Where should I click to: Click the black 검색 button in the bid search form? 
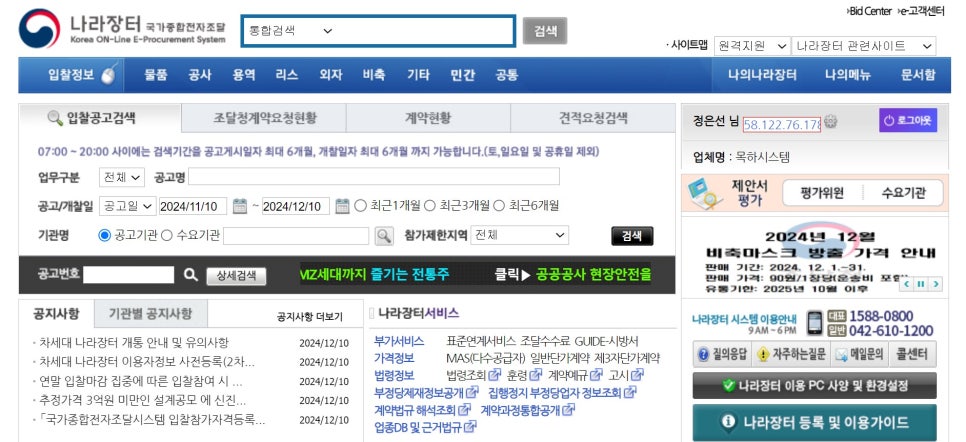pyautogui.click(x=632, y=236)
